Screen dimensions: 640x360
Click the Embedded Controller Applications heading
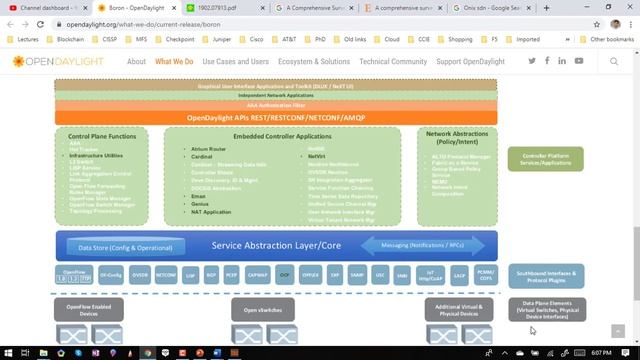pos(282,136)
